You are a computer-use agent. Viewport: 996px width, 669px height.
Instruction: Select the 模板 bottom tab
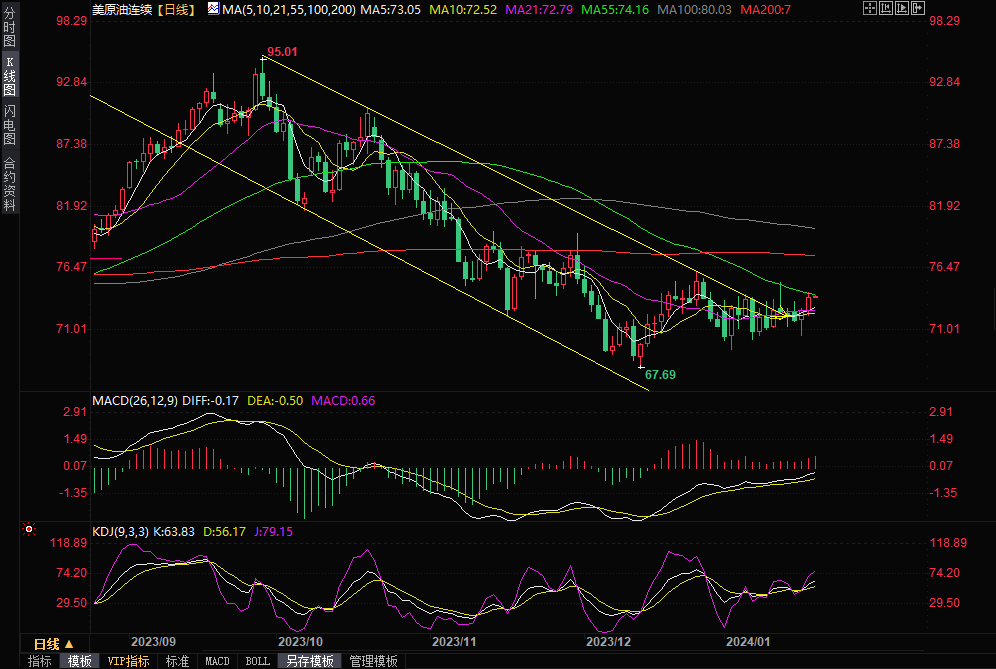point(80,661)
